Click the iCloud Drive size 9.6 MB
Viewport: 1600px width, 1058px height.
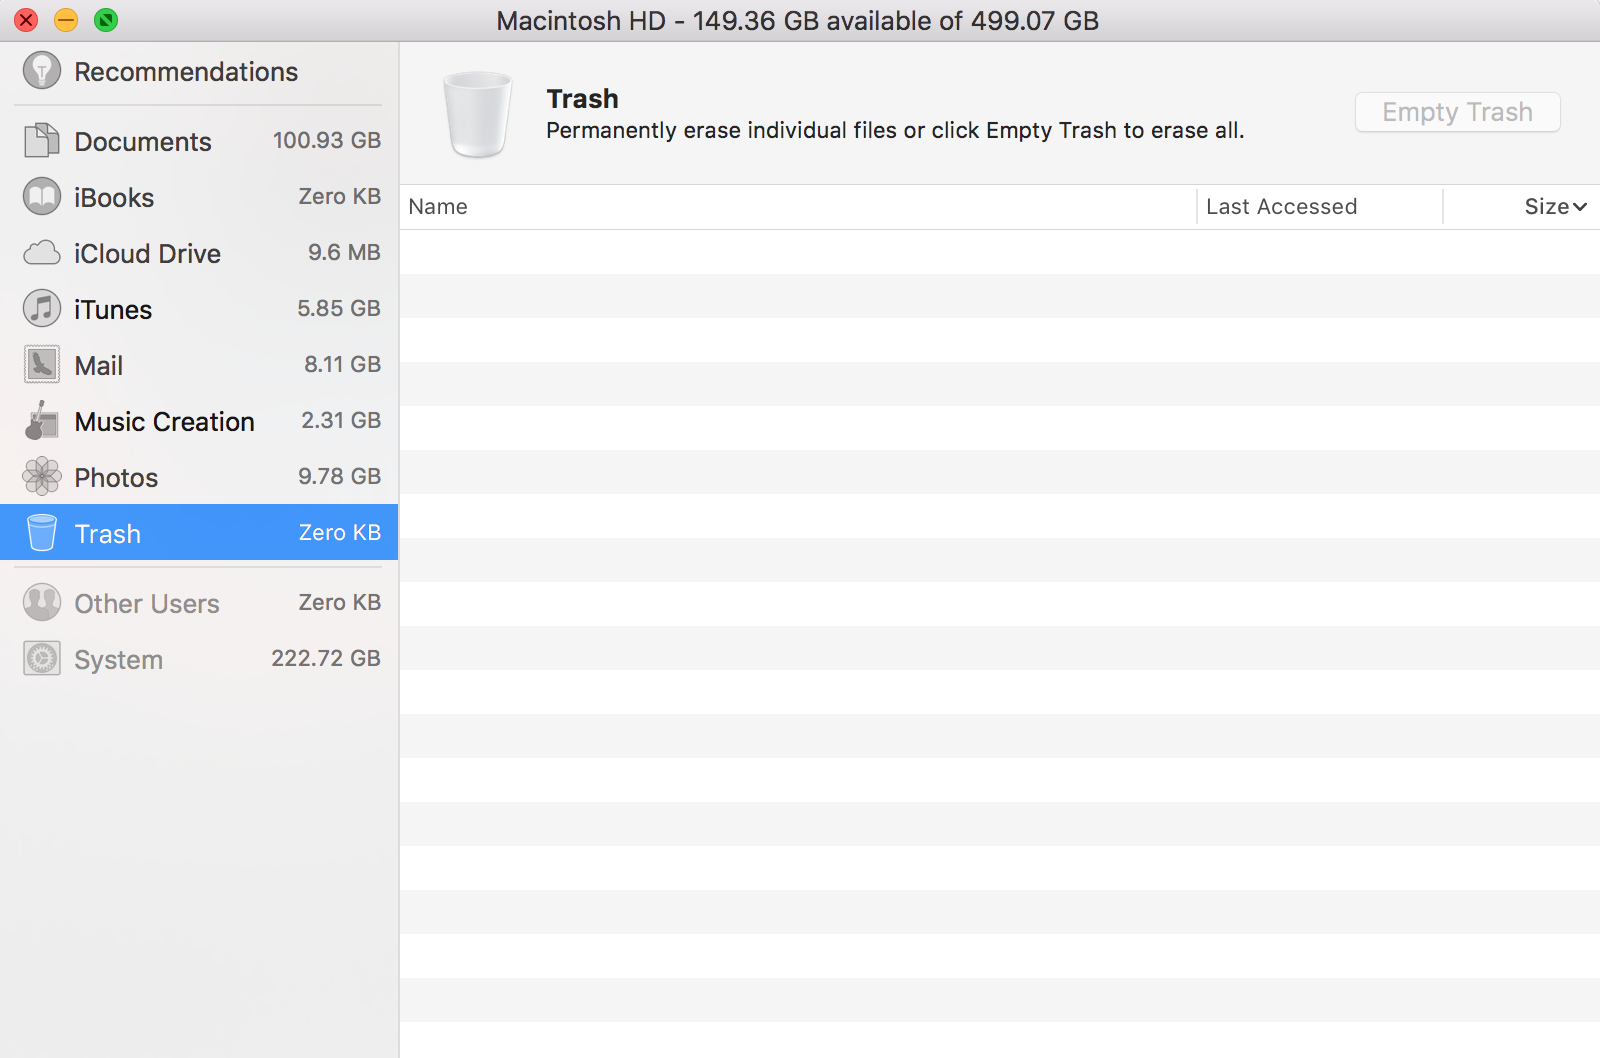(344, 252)
